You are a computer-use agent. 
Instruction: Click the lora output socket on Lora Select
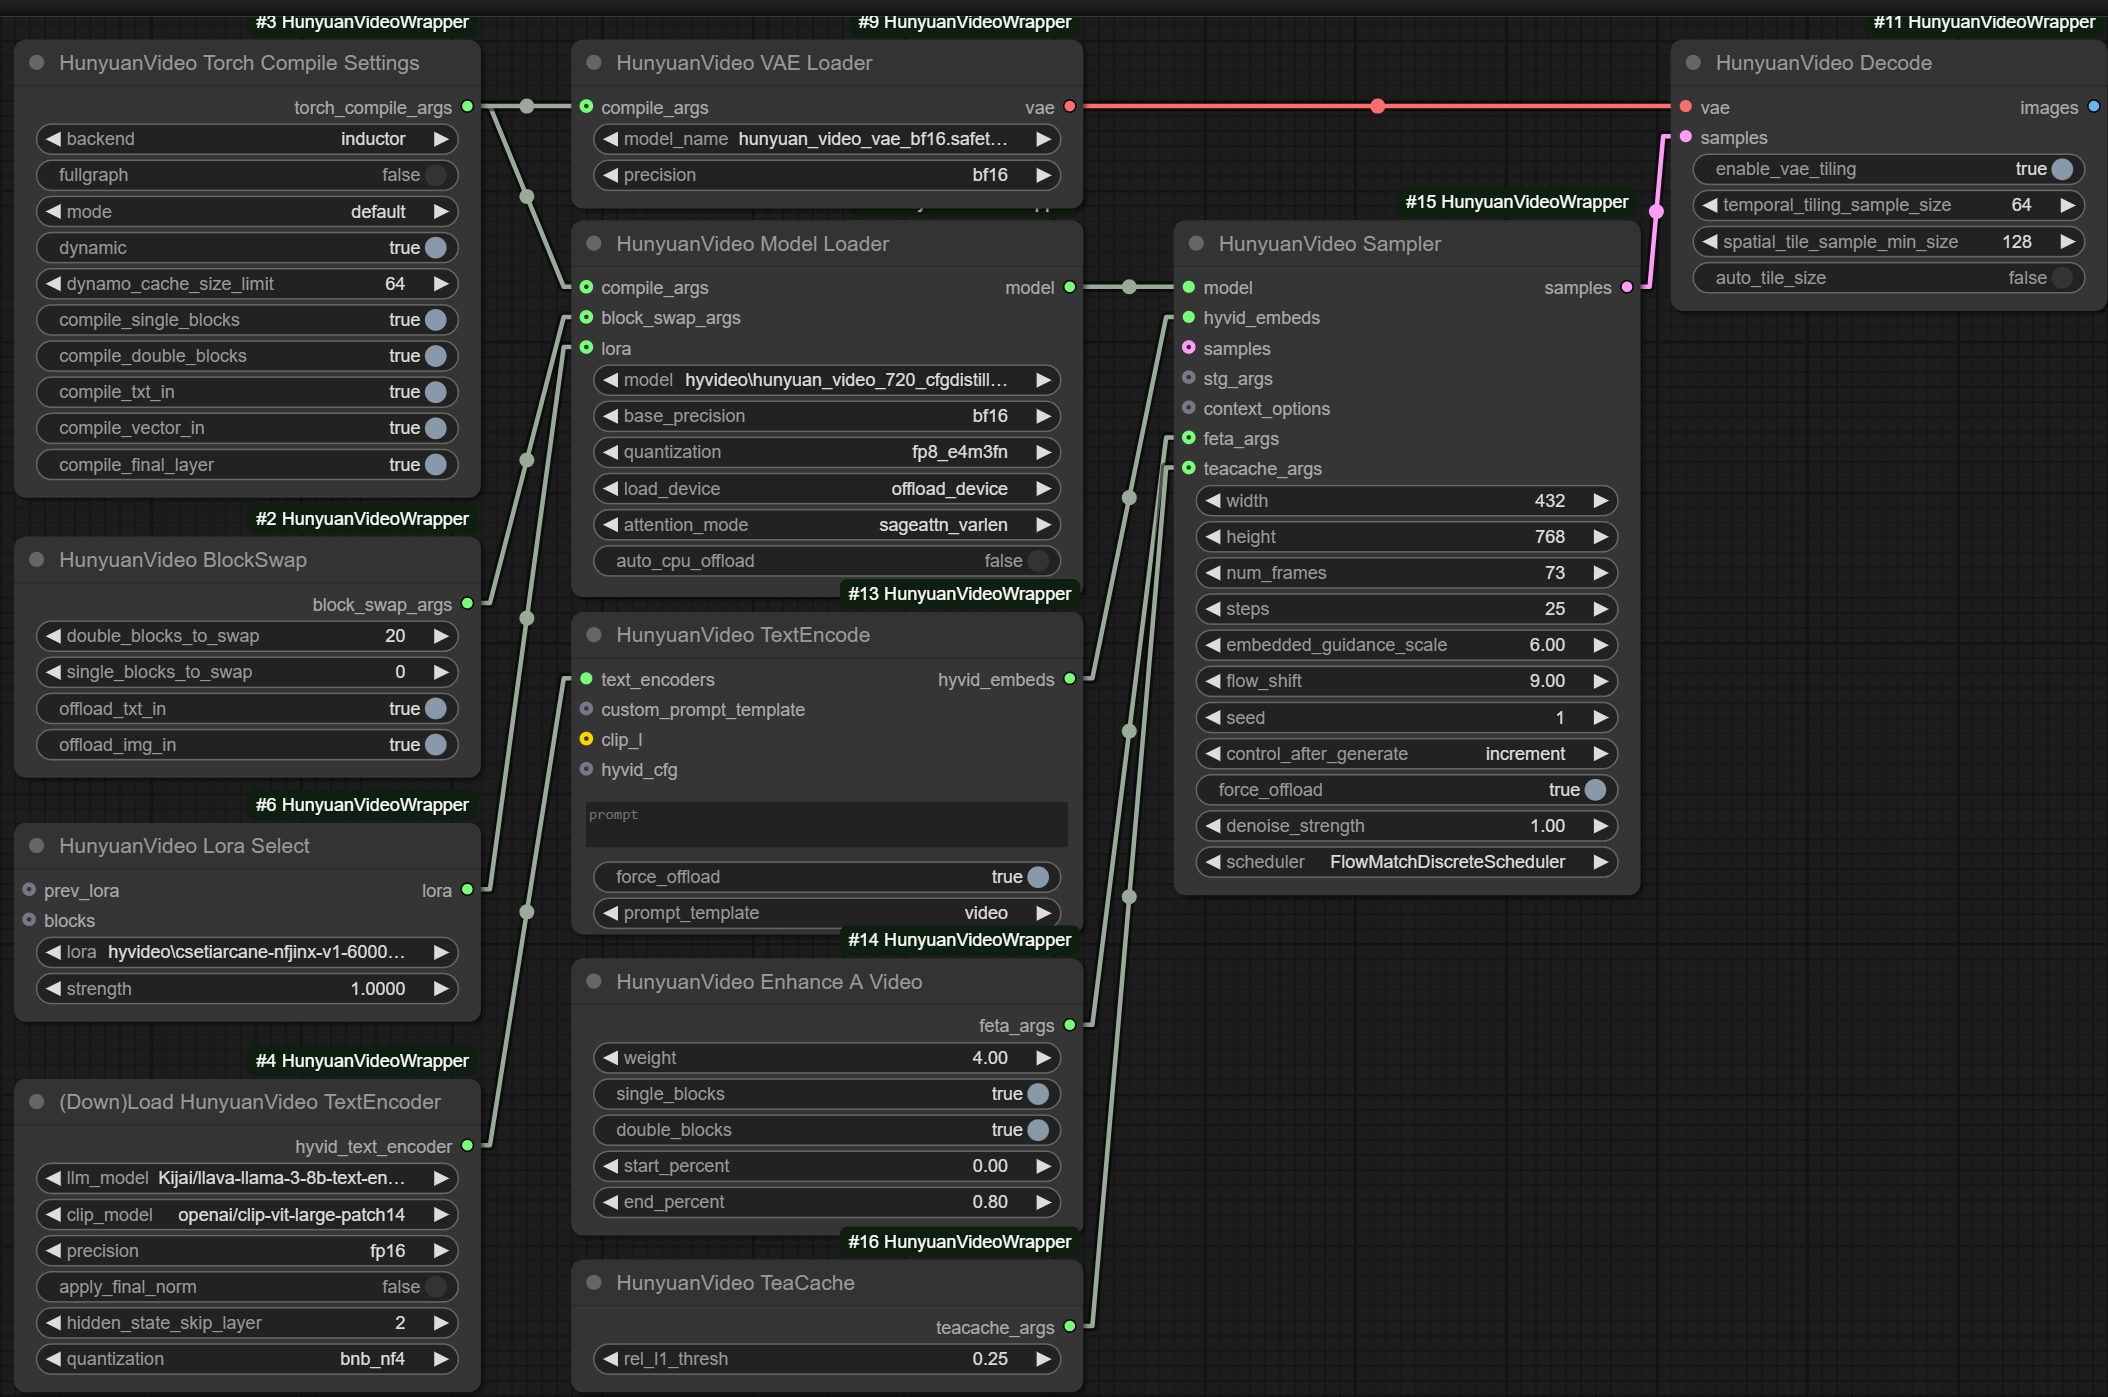click(467, 889)
